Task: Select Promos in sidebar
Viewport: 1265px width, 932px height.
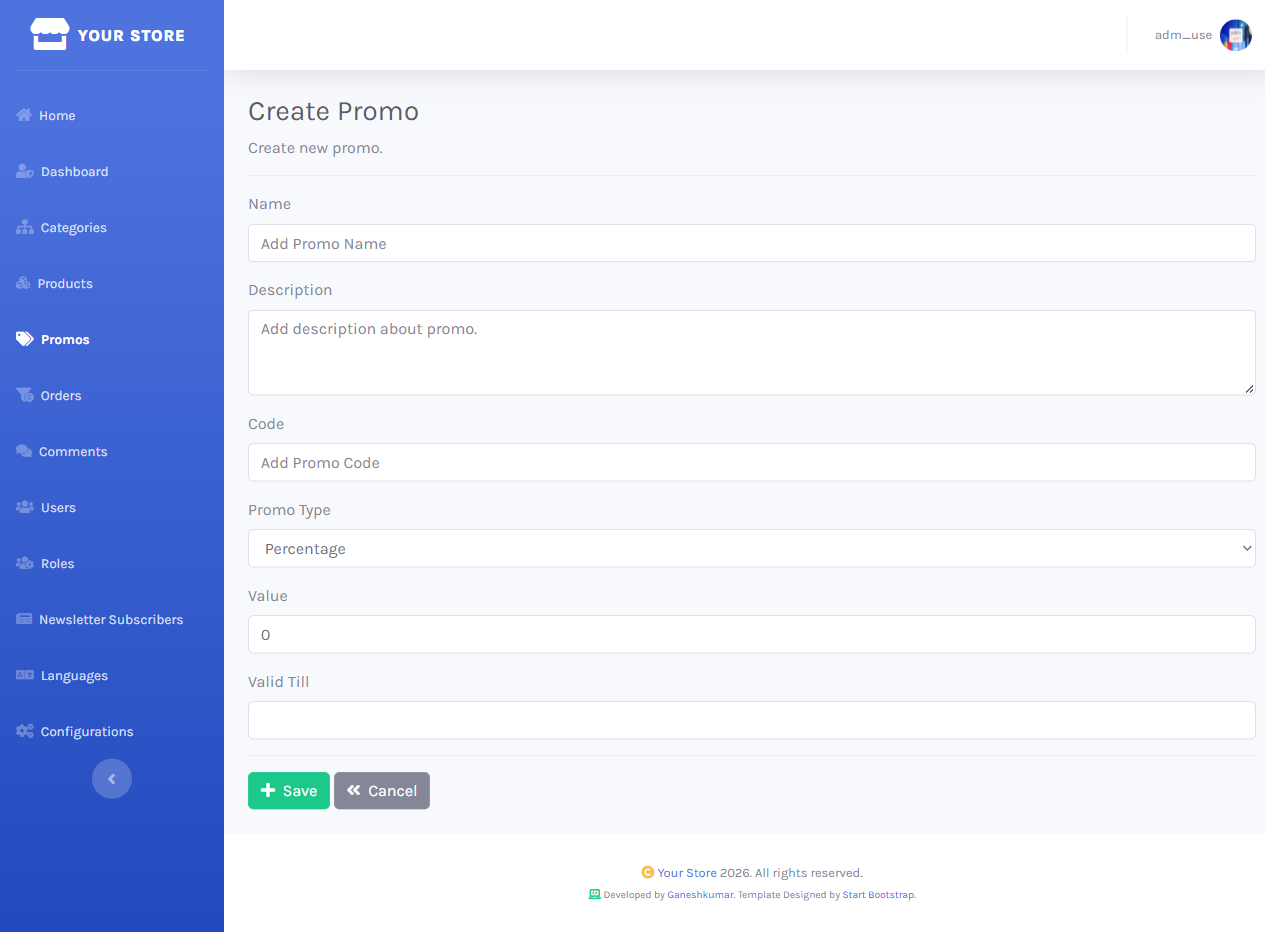Action: click(65, 340)
